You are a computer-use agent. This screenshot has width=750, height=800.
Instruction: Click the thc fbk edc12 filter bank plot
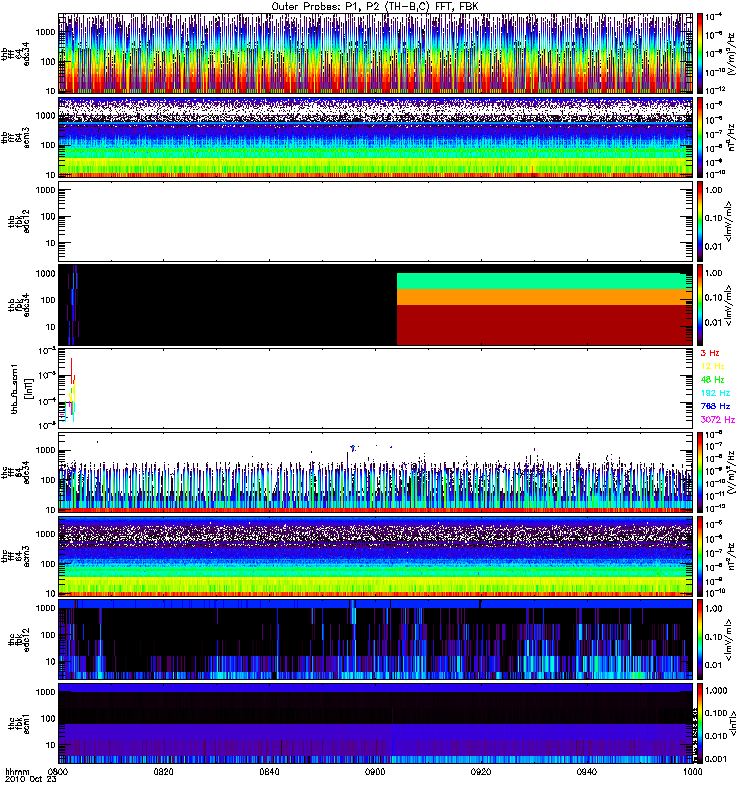[375, 640]
